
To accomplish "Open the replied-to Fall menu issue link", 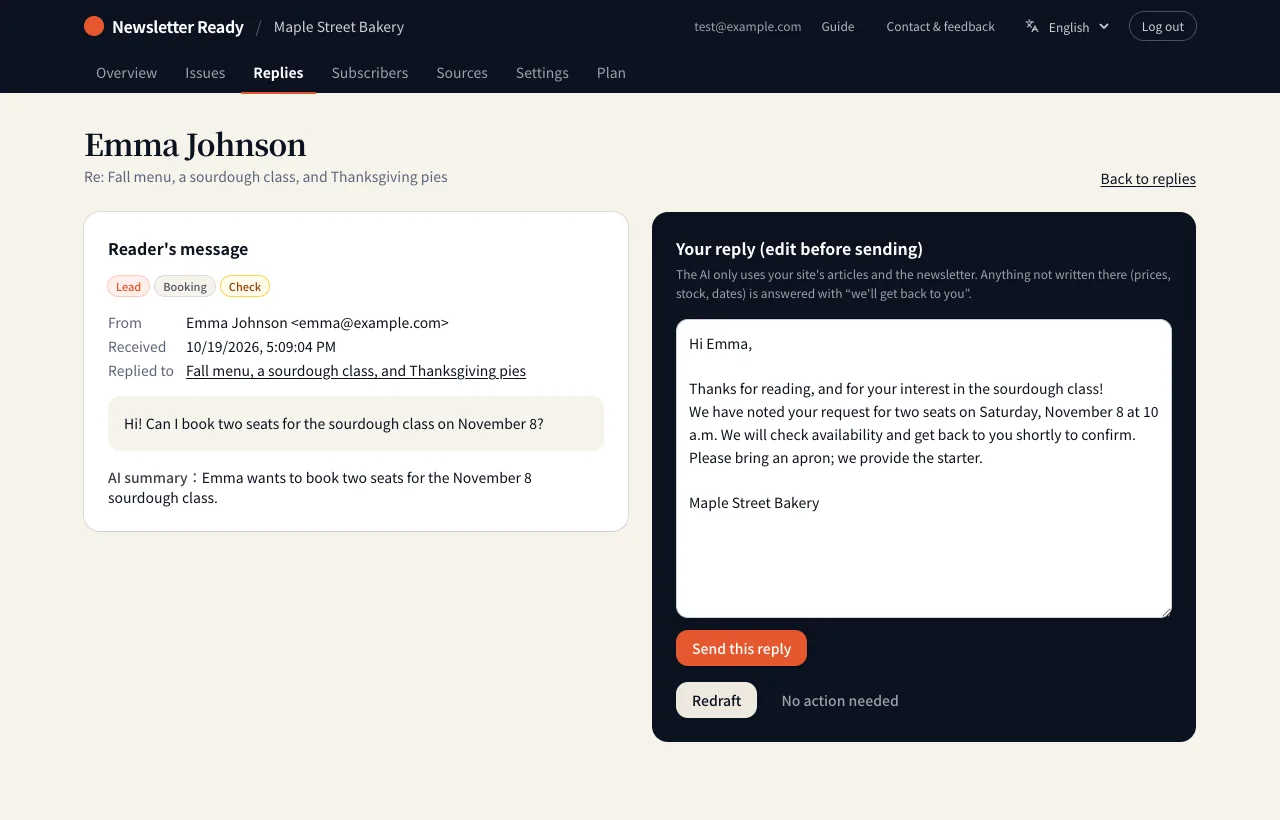I will (x=356, y=371).
